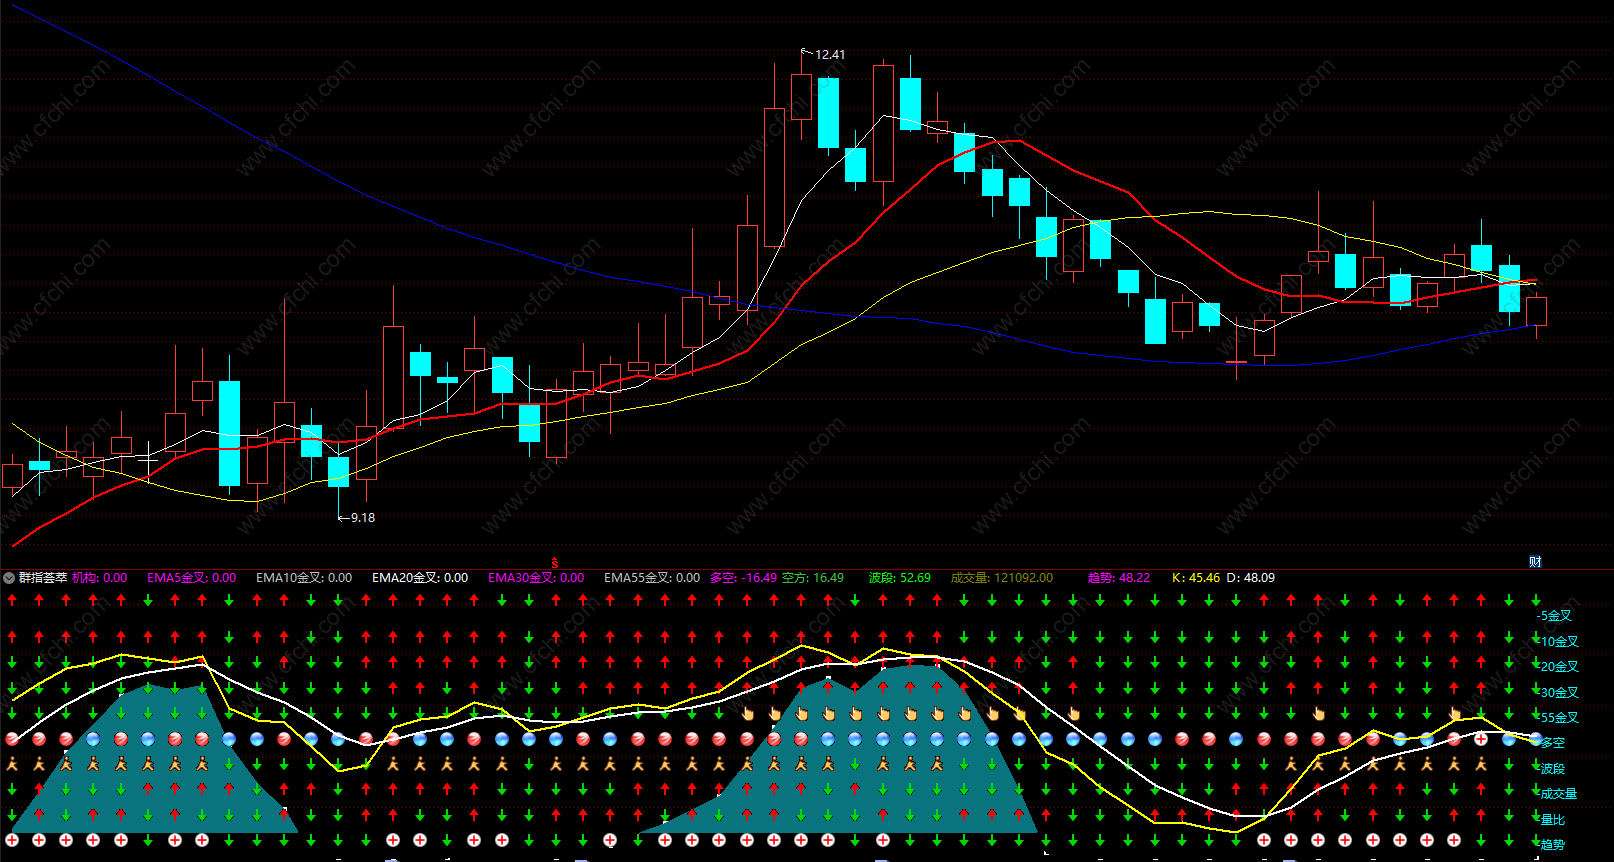Click the 多空: -16.49 readout

[x=743, y=578]
